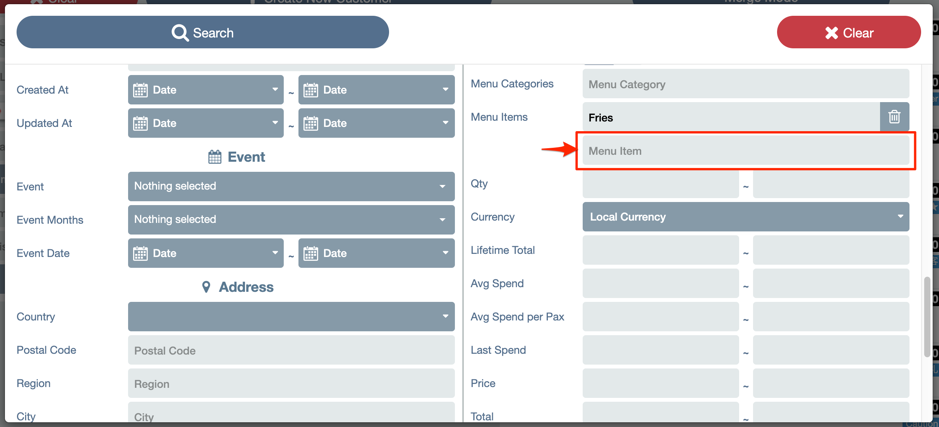This screenshot has width=939, height=427.
Task: Click the Postal Code input field
Action: [x=291, y=350]
